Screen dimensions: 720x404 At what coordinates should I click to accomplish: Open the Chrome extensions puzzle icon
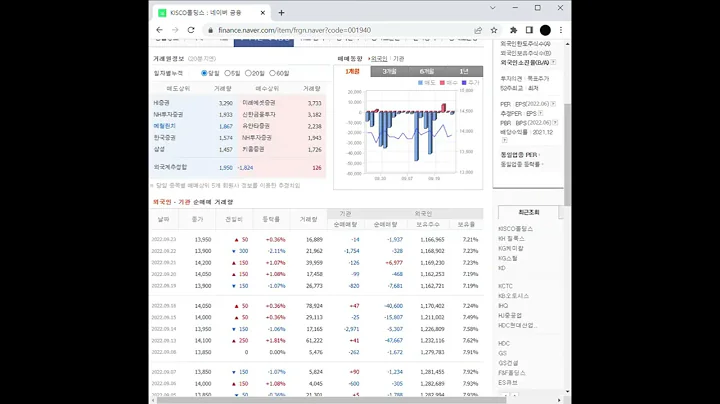(513, 30)
